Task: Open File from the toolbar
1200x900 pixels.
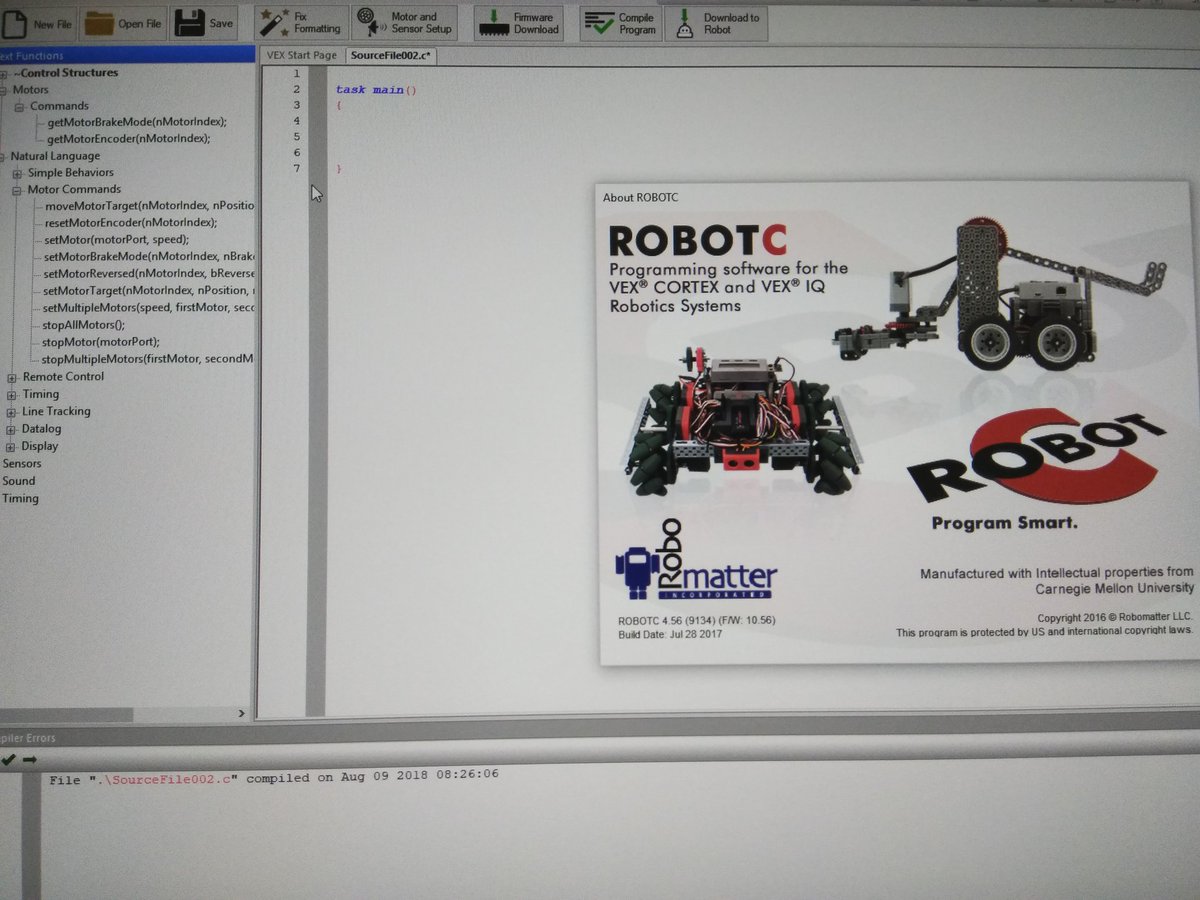Action: (123, 23)
